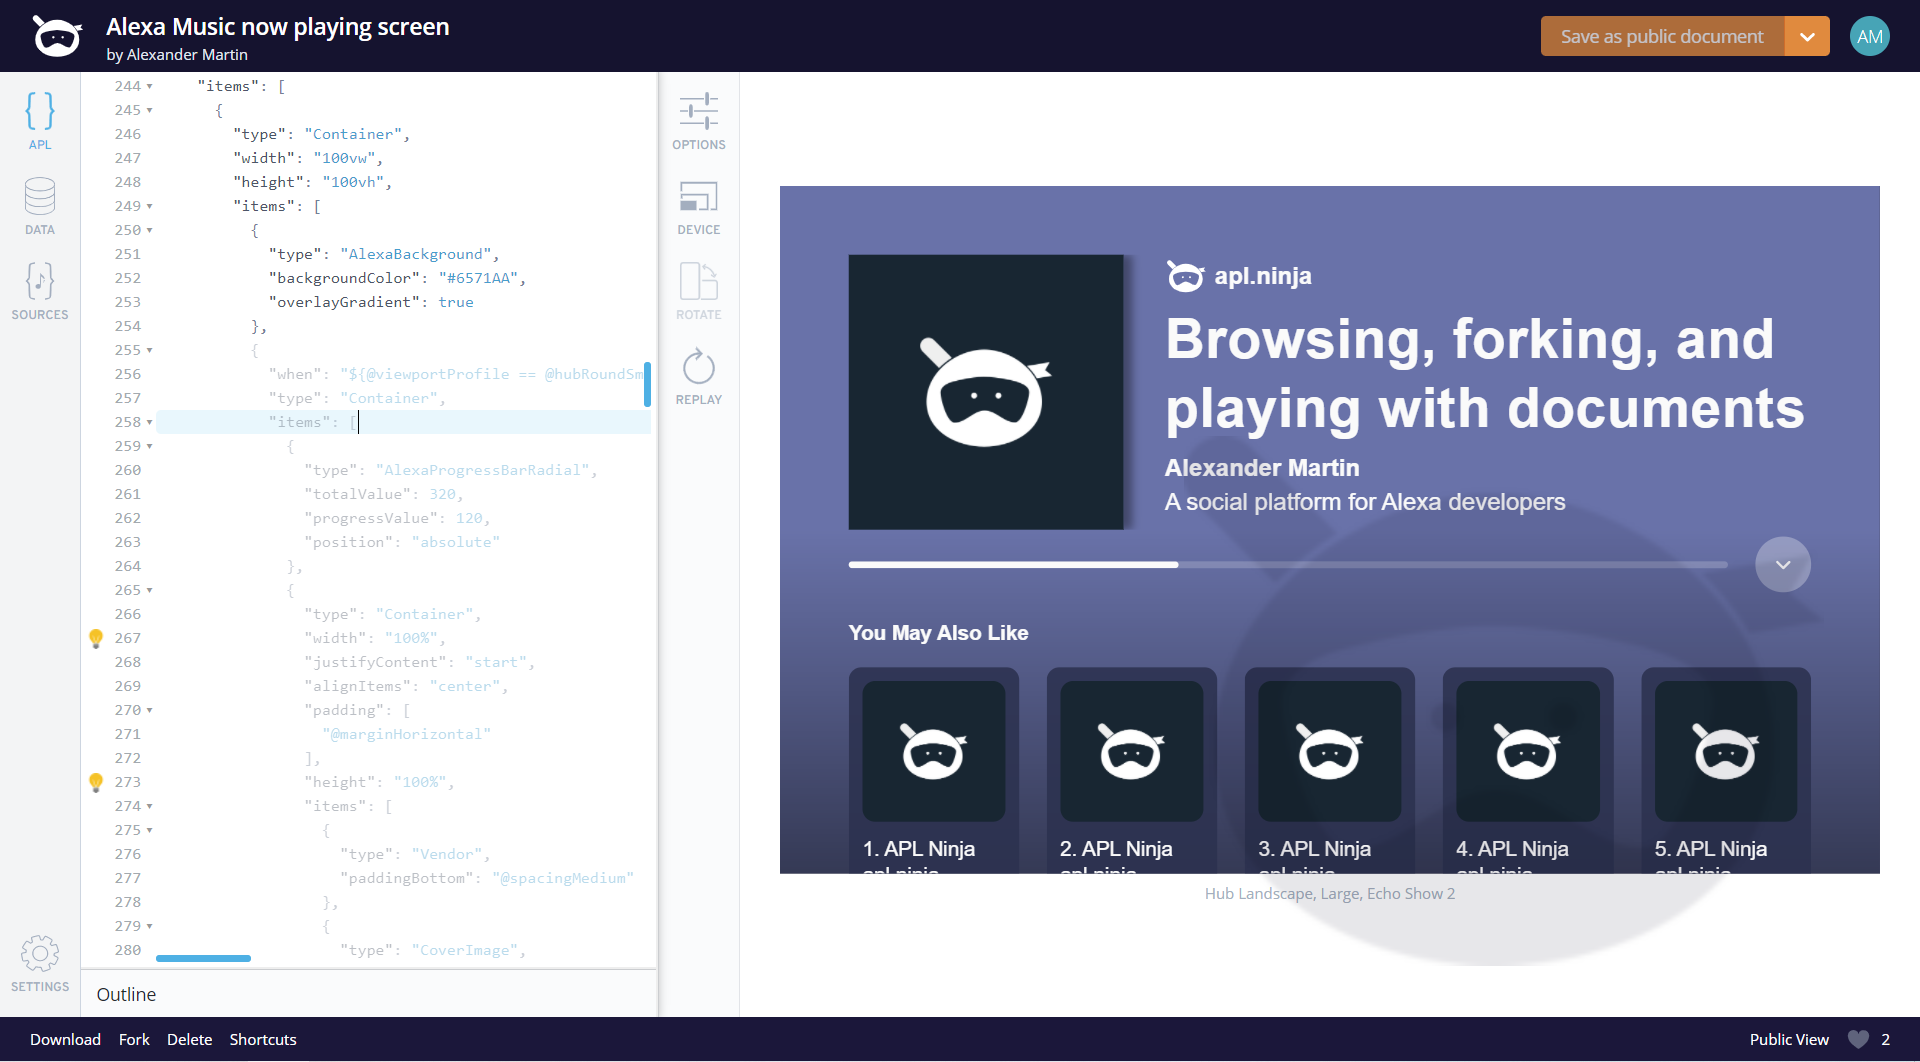Click the "@spacingMedium" value on line 277
The image size is (1920, 1062).
click(x=563, y=878)
